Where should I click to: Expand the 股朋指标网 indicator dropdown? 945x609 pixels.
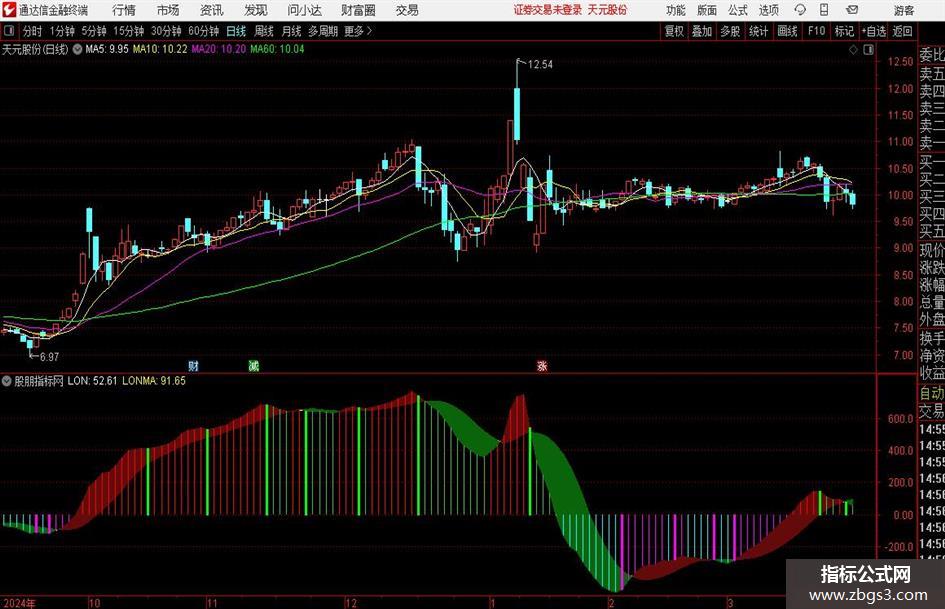(x=7, y=381)
